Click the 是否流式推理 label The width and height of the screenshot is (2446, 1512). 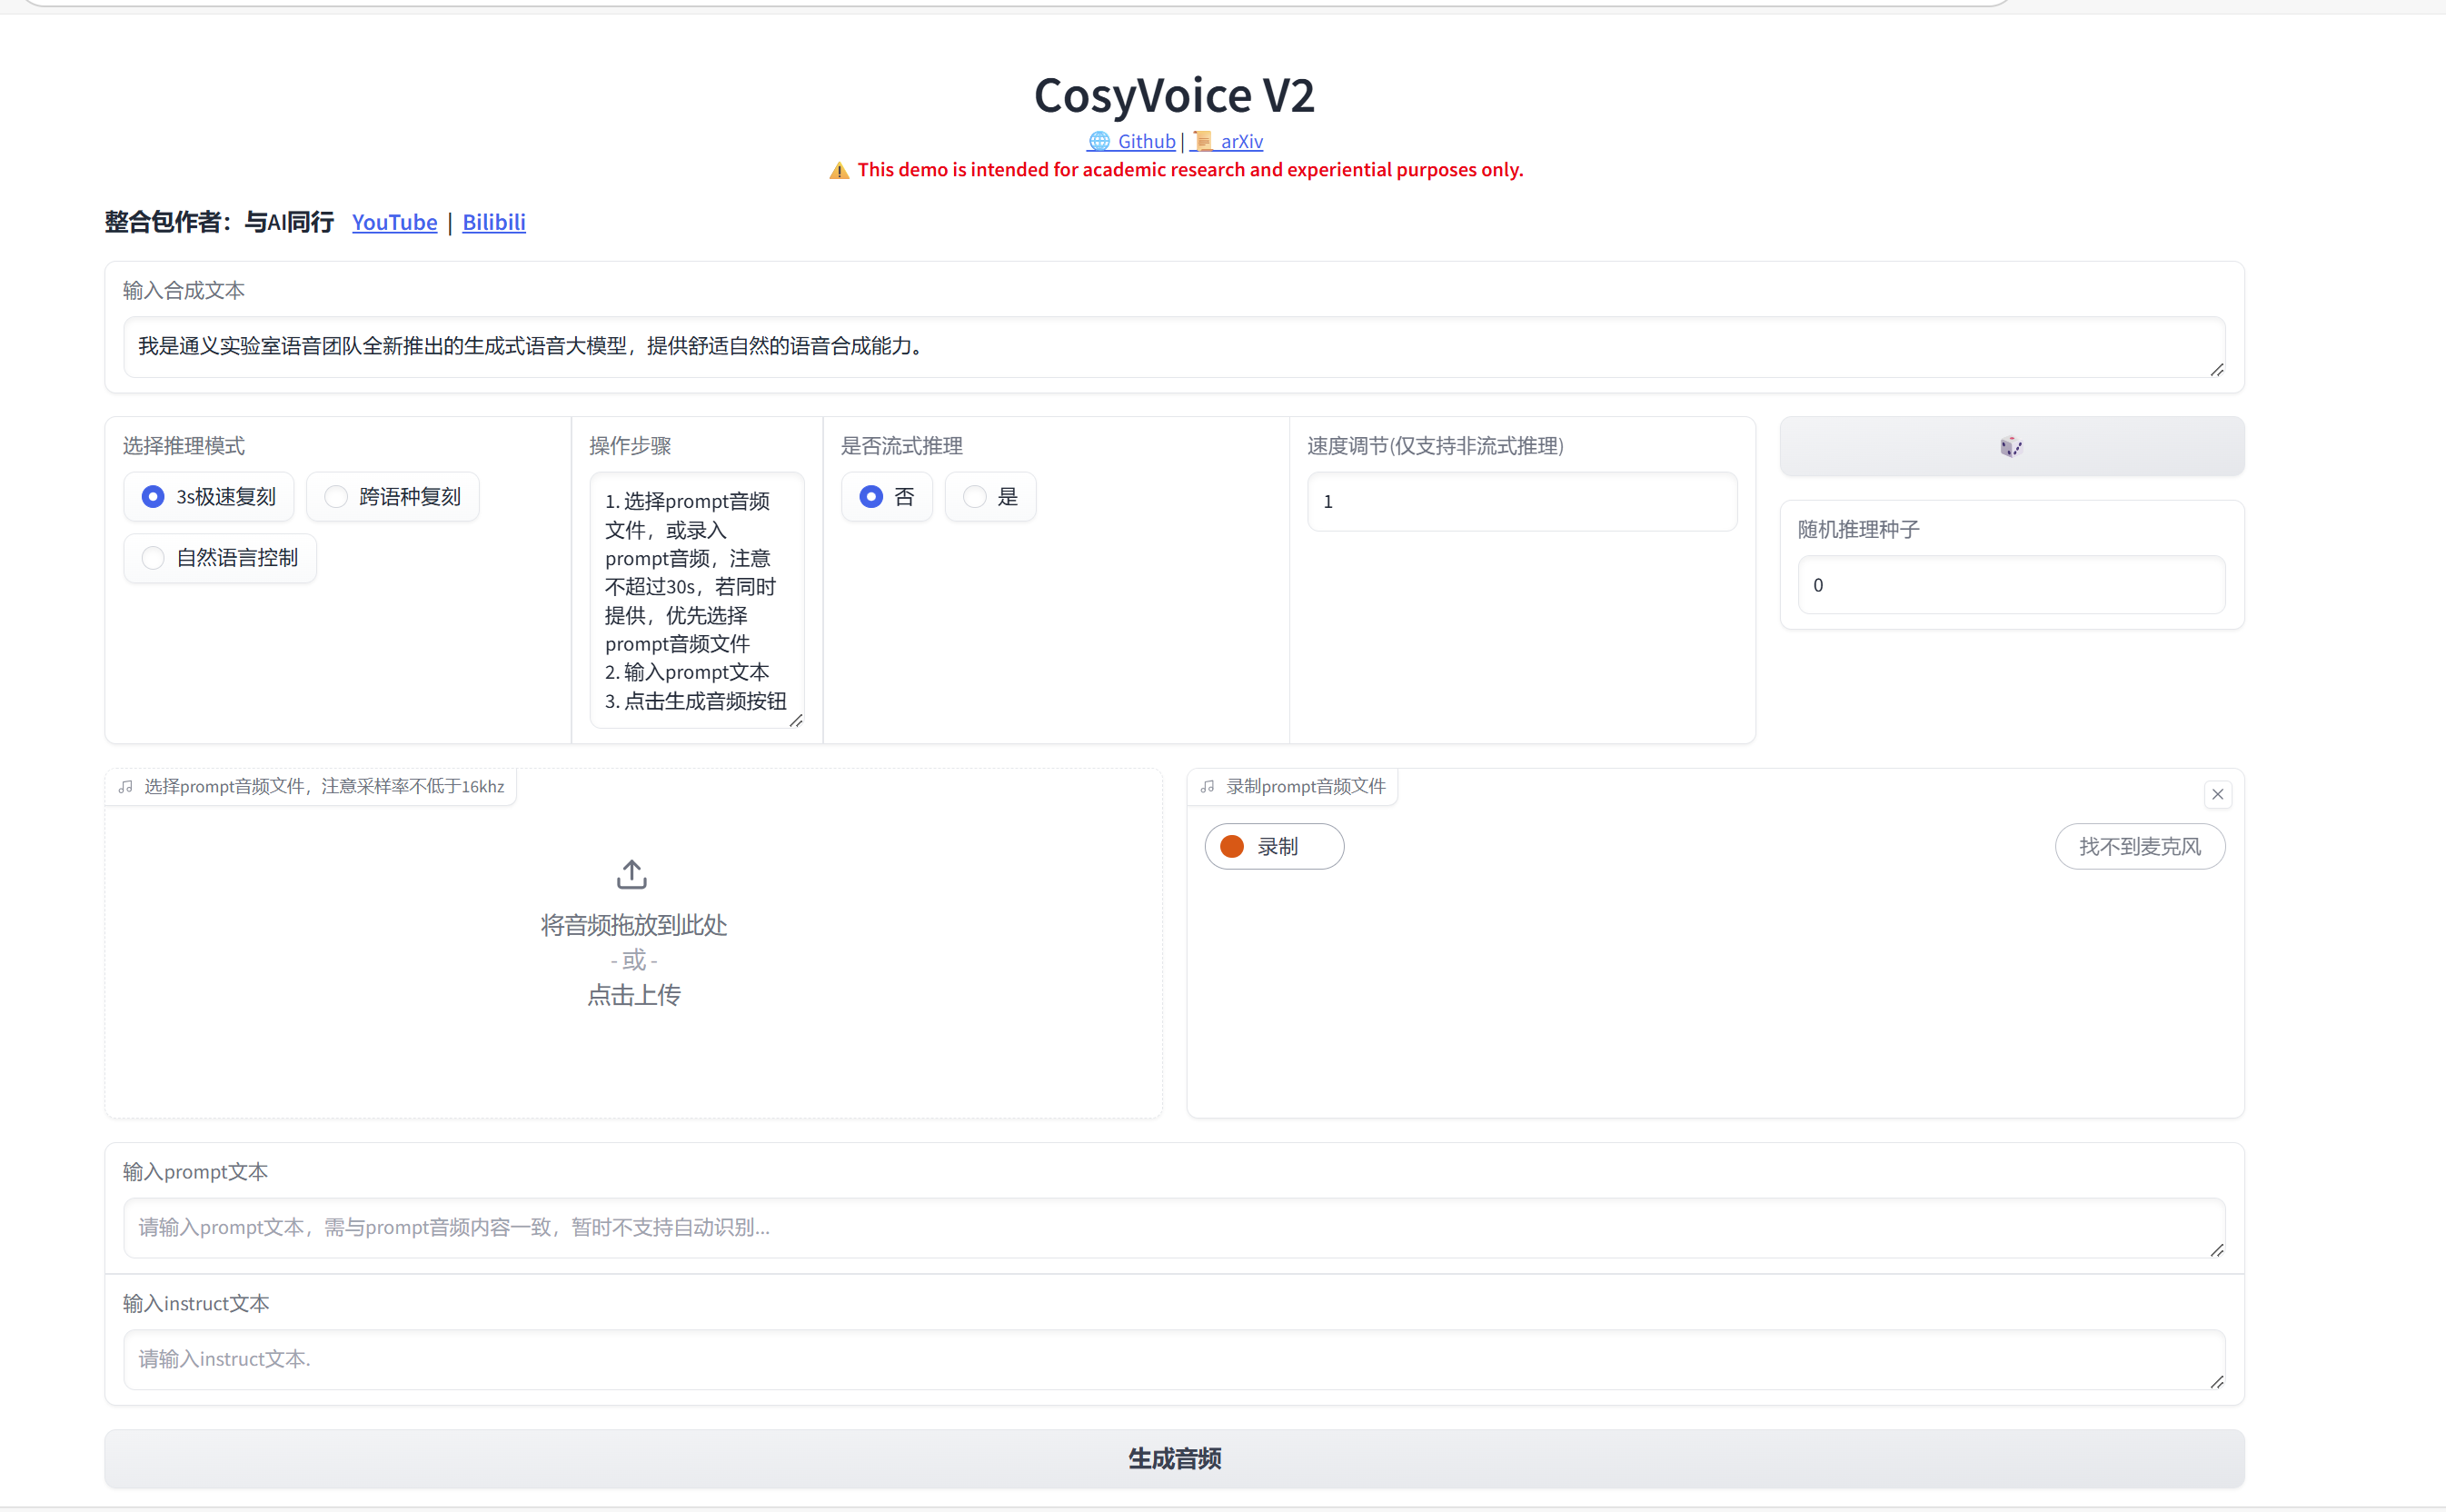(x=902, y=446)
